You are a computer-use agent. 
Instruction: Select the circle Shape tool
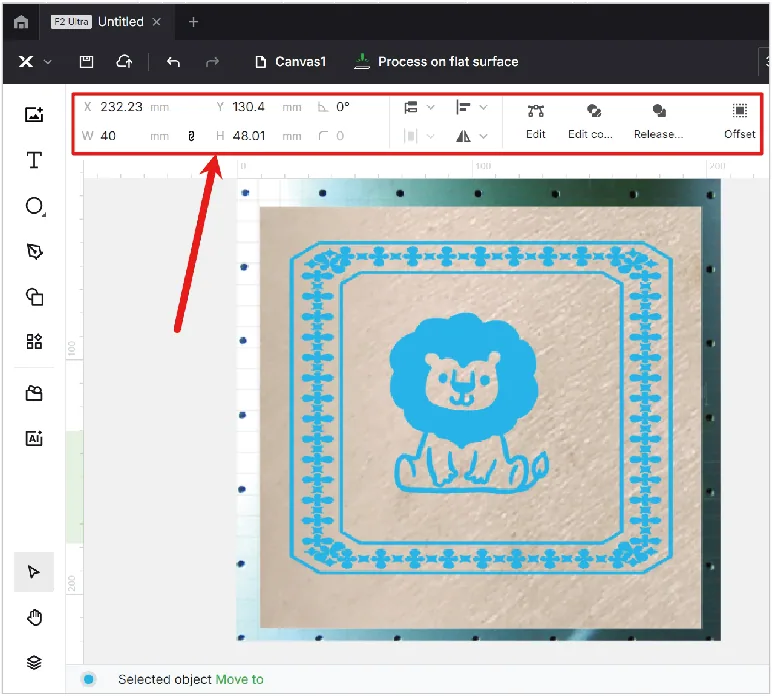pyautogui.click(x=34, y=206)
